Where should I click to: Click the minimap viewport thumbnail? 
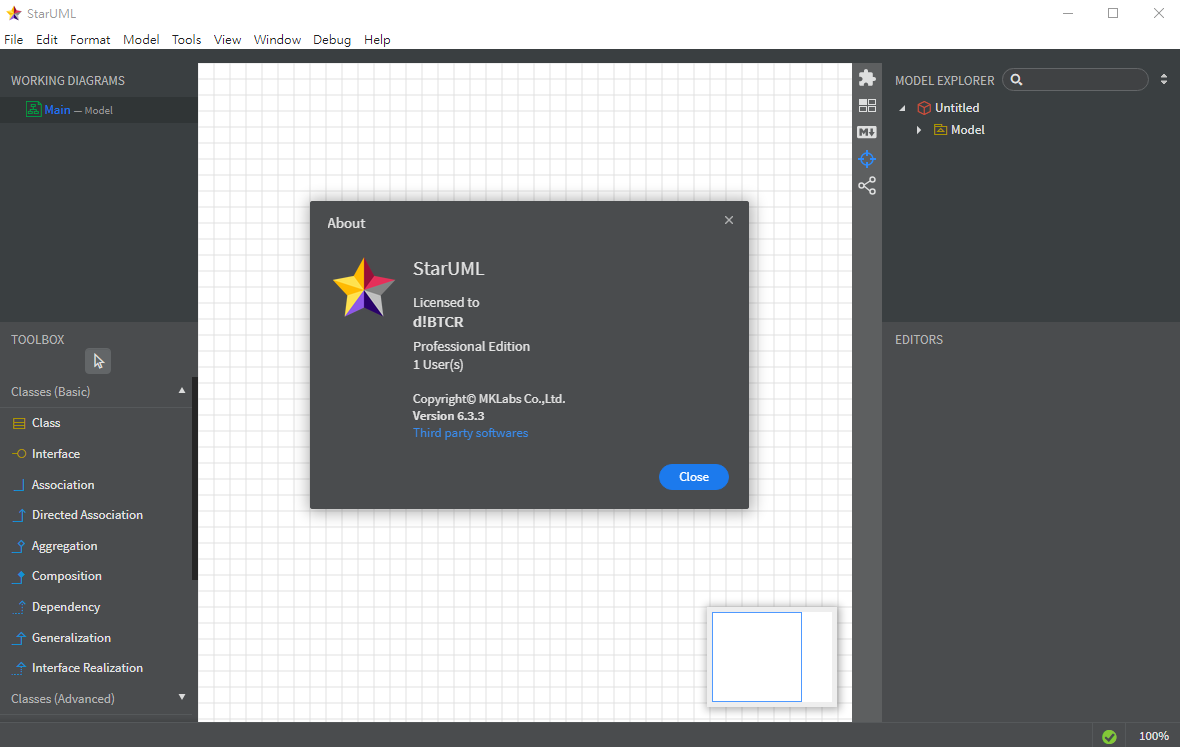[x=756, y=657]
